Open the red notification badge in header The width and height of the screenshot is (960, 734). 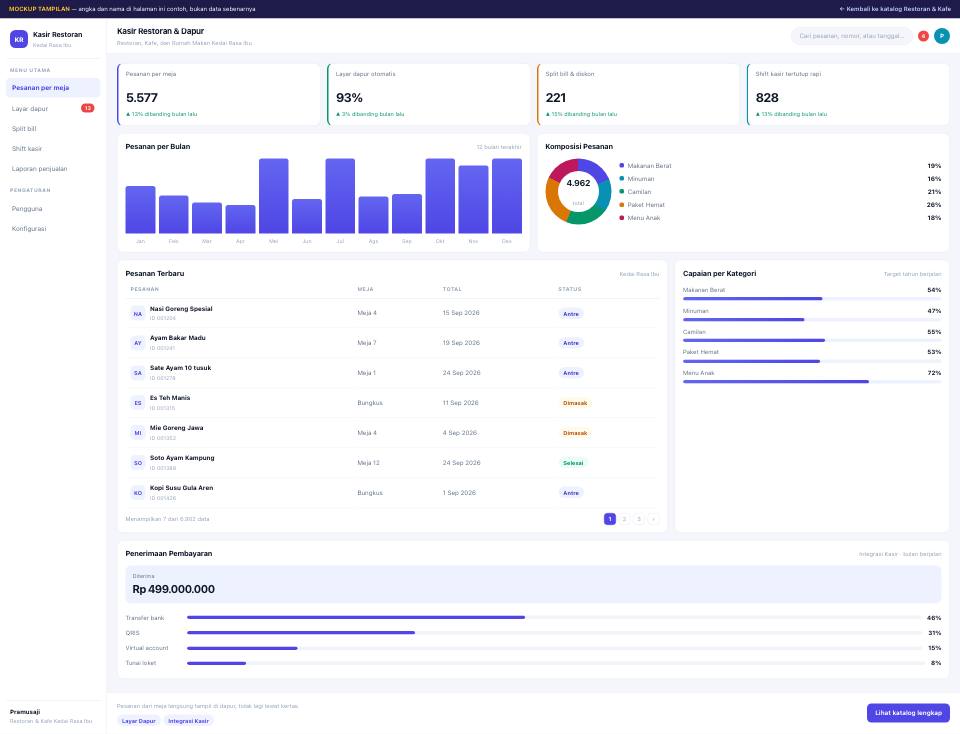pyautogui.click(x=923, y=36)
